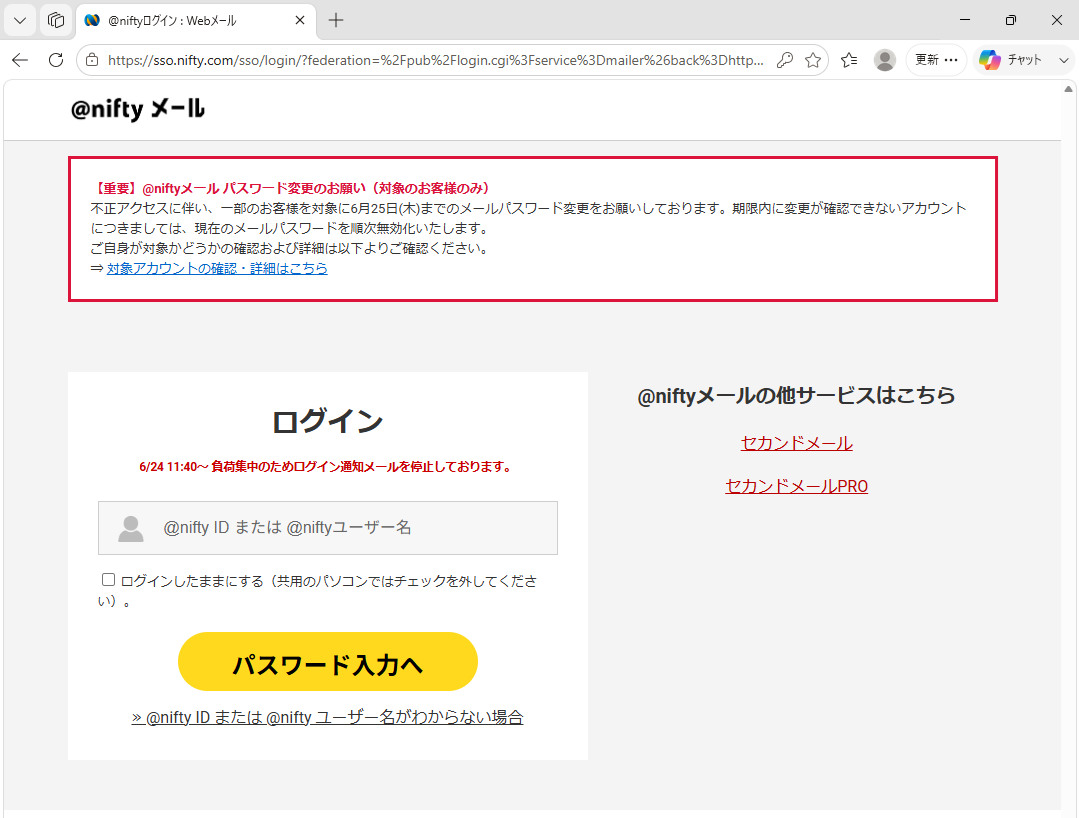
Task: Expand the chevron beside チャット
Action: 1064,61
